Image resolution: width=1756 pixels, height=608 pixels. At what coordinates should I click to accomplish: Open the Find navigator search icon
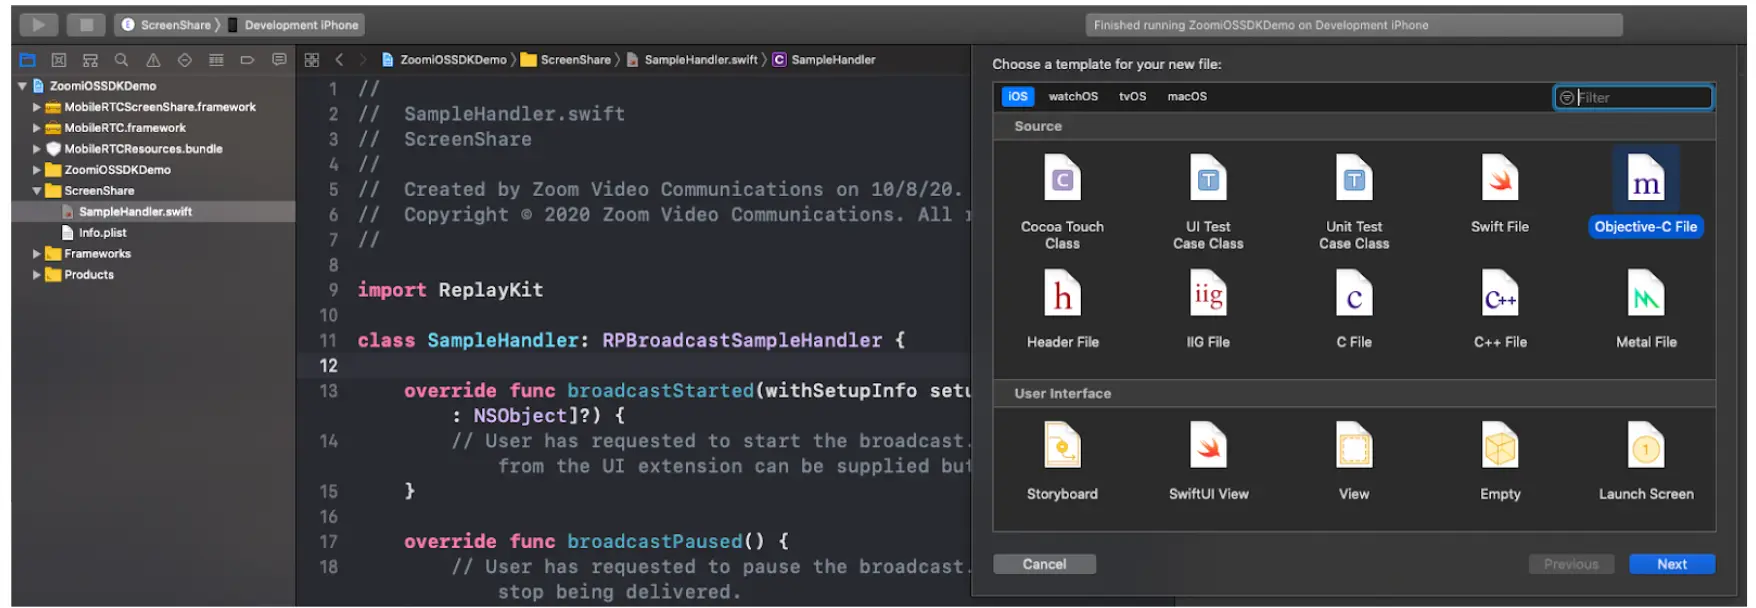pyautogui.click(x=121, y=60)
